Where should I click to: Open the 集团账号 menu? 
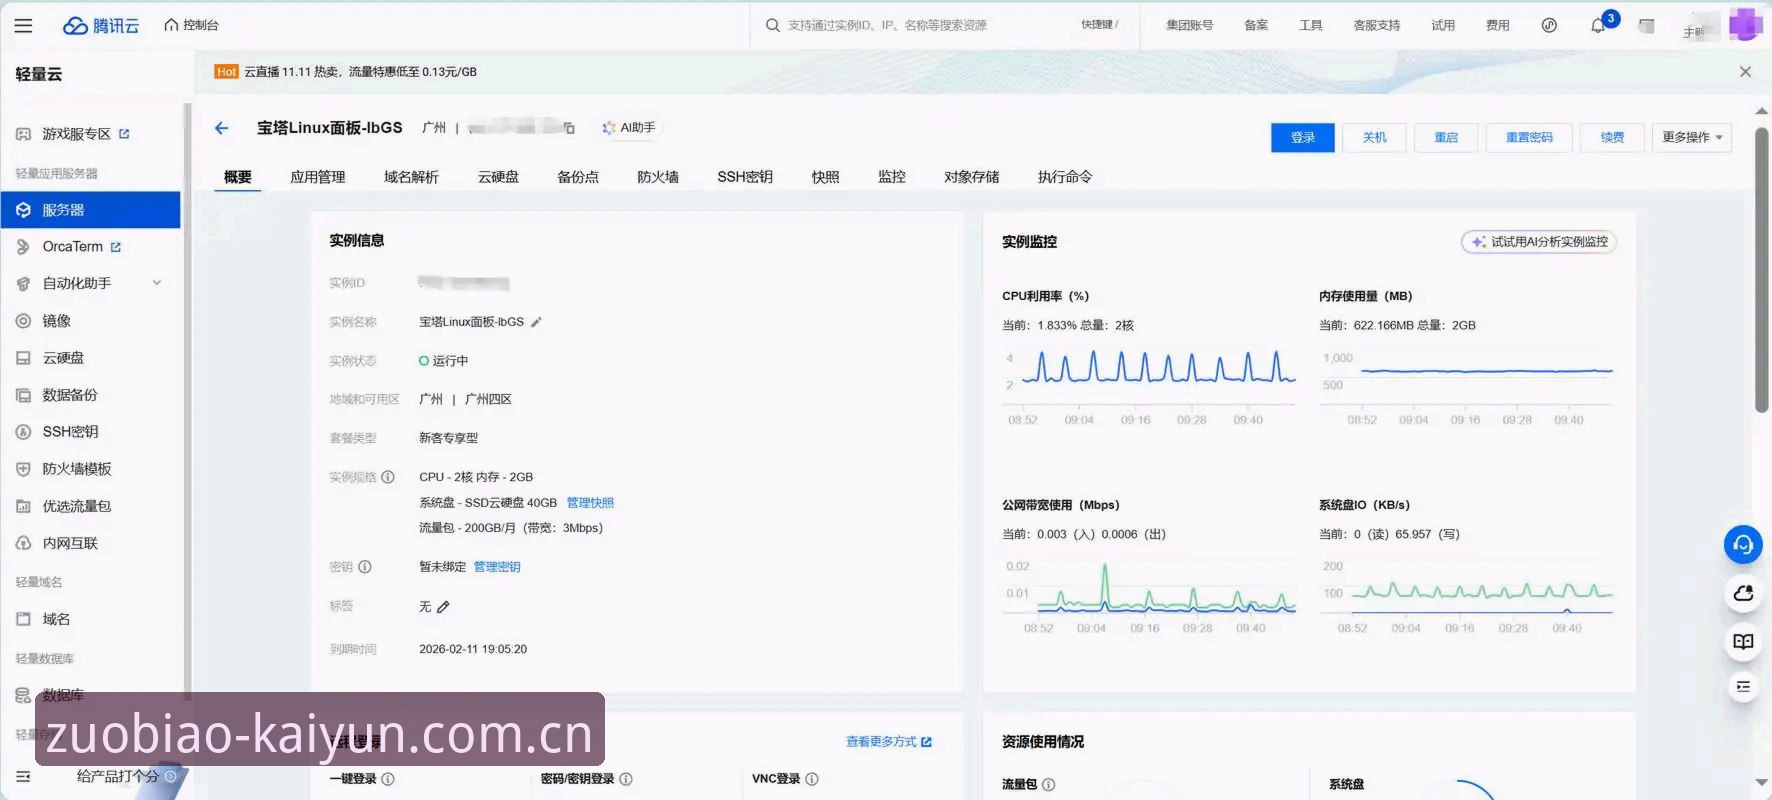click(x=1189, y=26)
